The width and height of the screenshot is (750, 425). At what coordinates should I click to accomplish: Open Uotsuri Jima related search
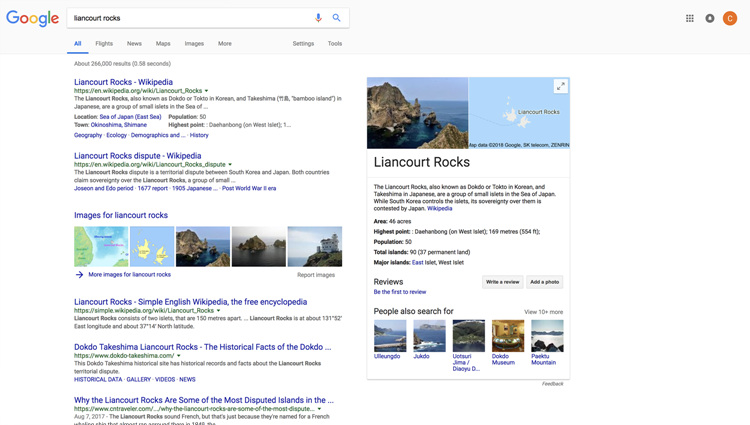coord(468,346)
